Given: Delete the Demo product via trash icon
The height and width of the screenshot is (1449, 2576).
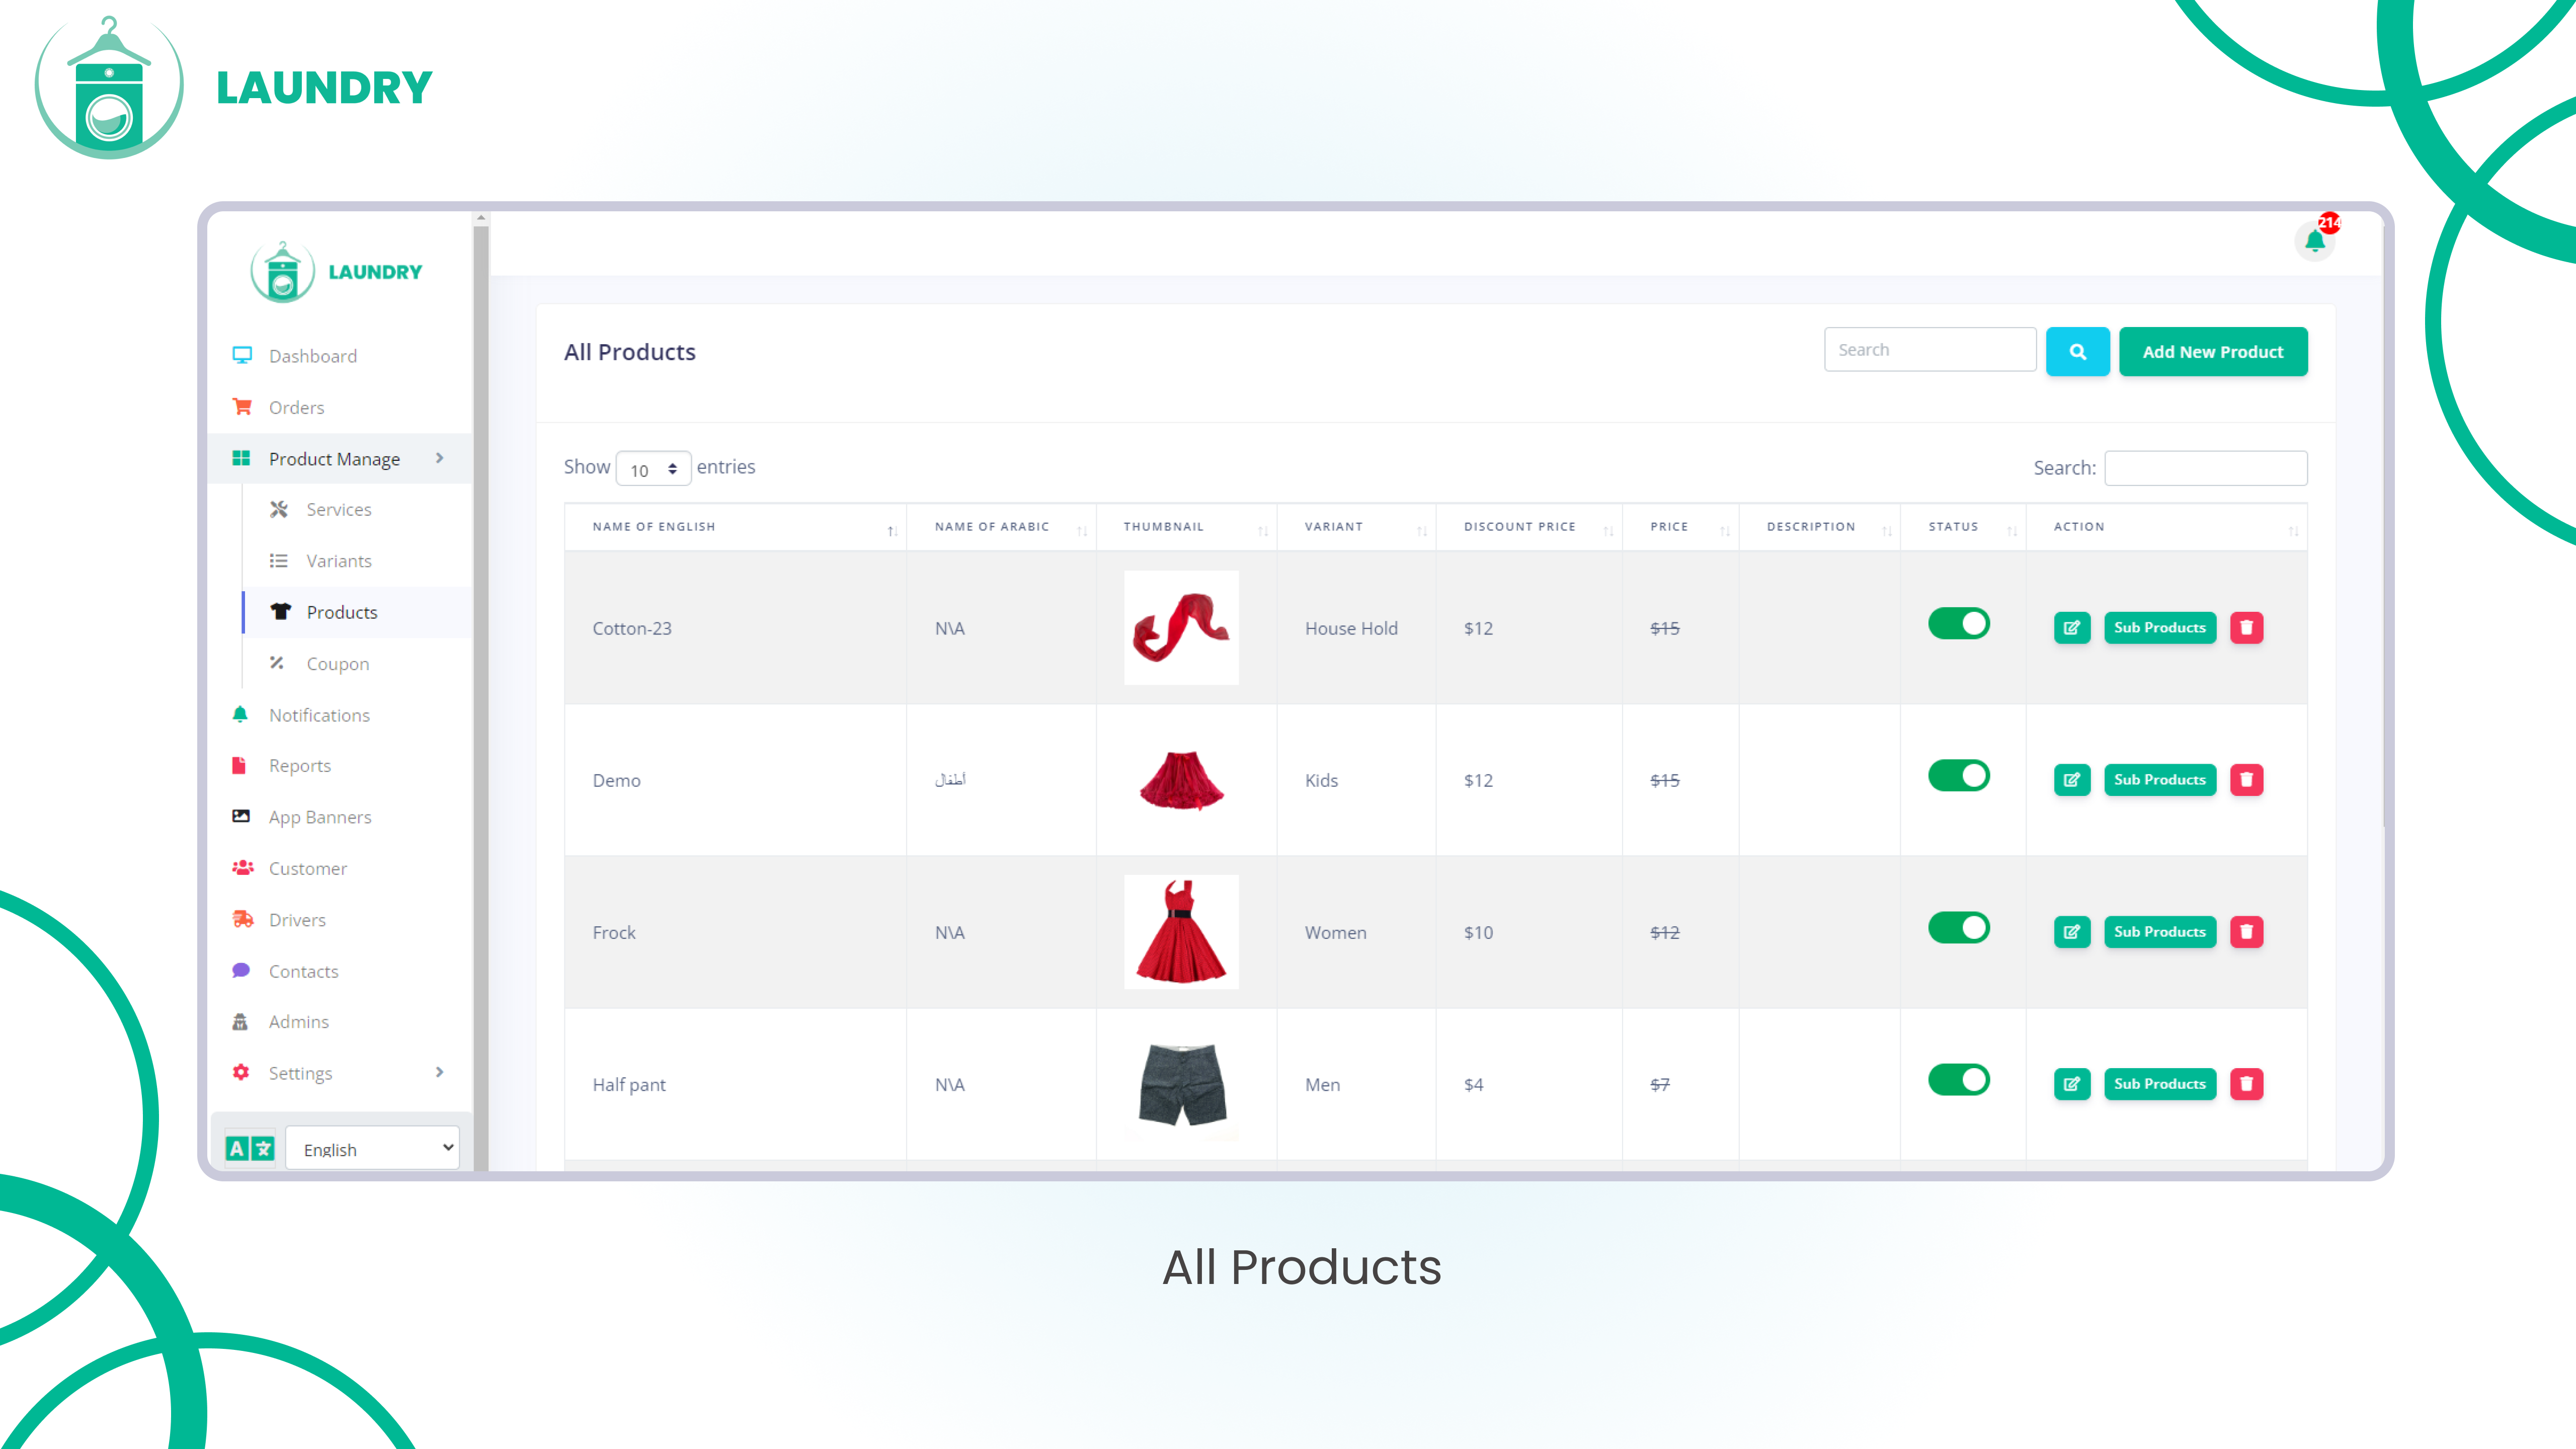Looking at the screenshot, I should click(x=2246, y=780).
